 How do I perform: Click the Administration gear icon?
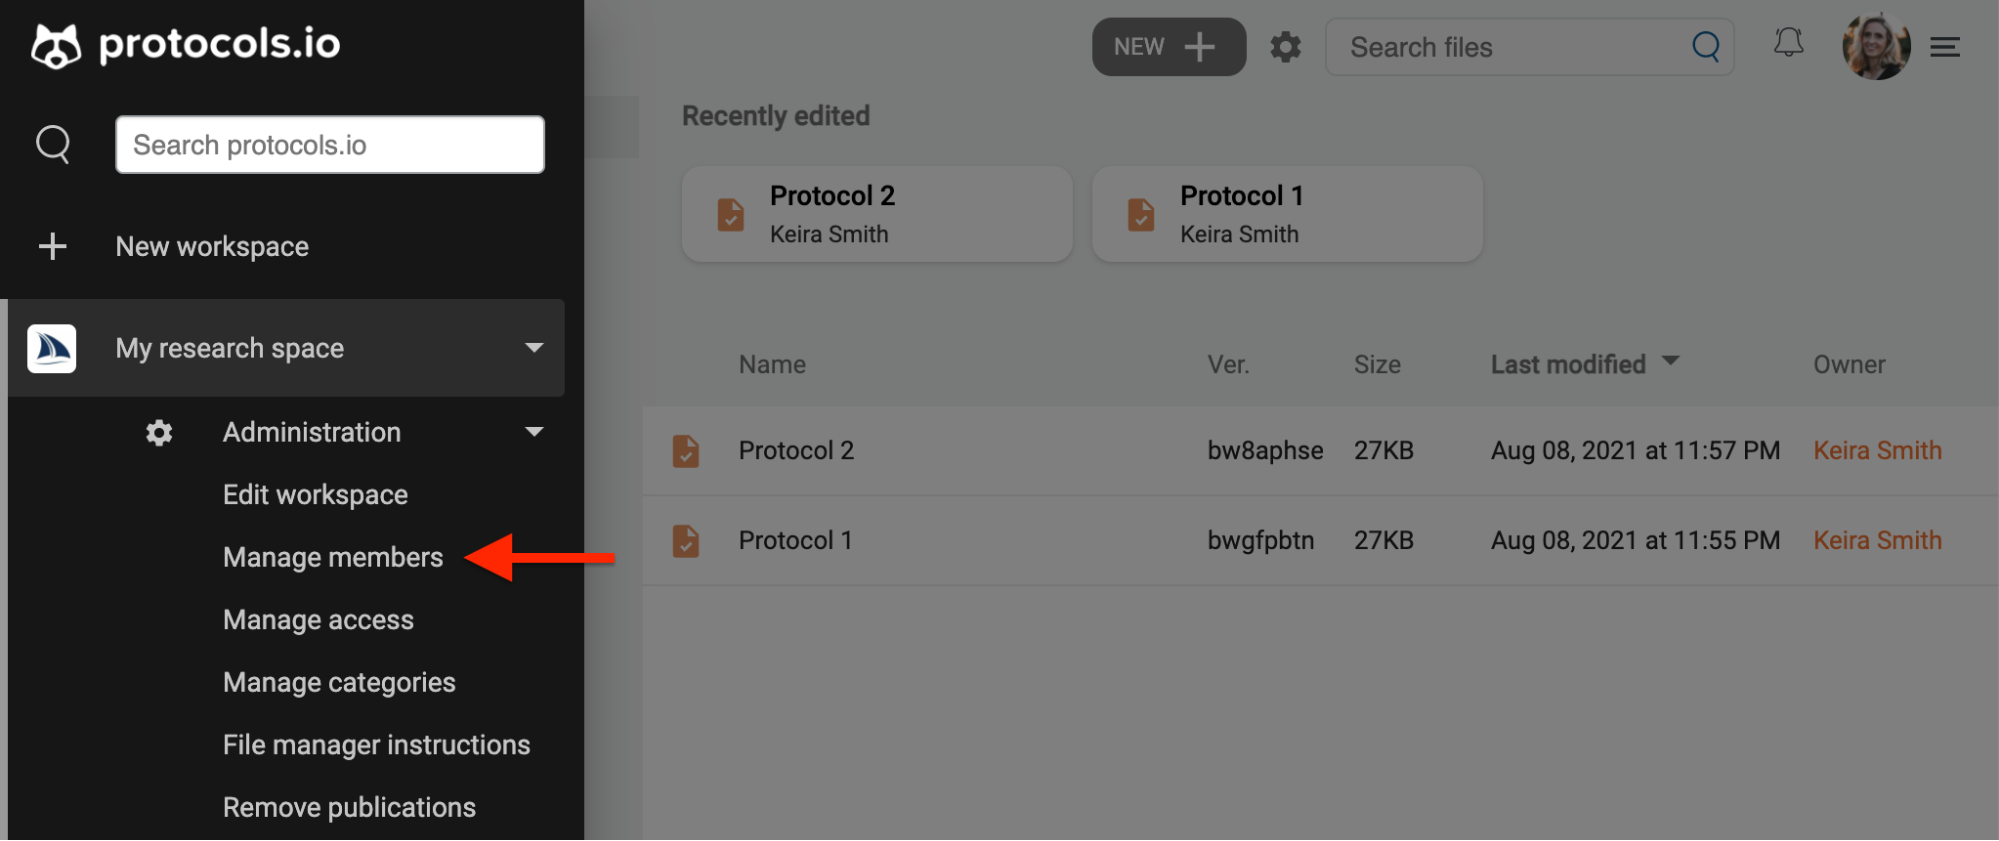(x=158, y=432)
